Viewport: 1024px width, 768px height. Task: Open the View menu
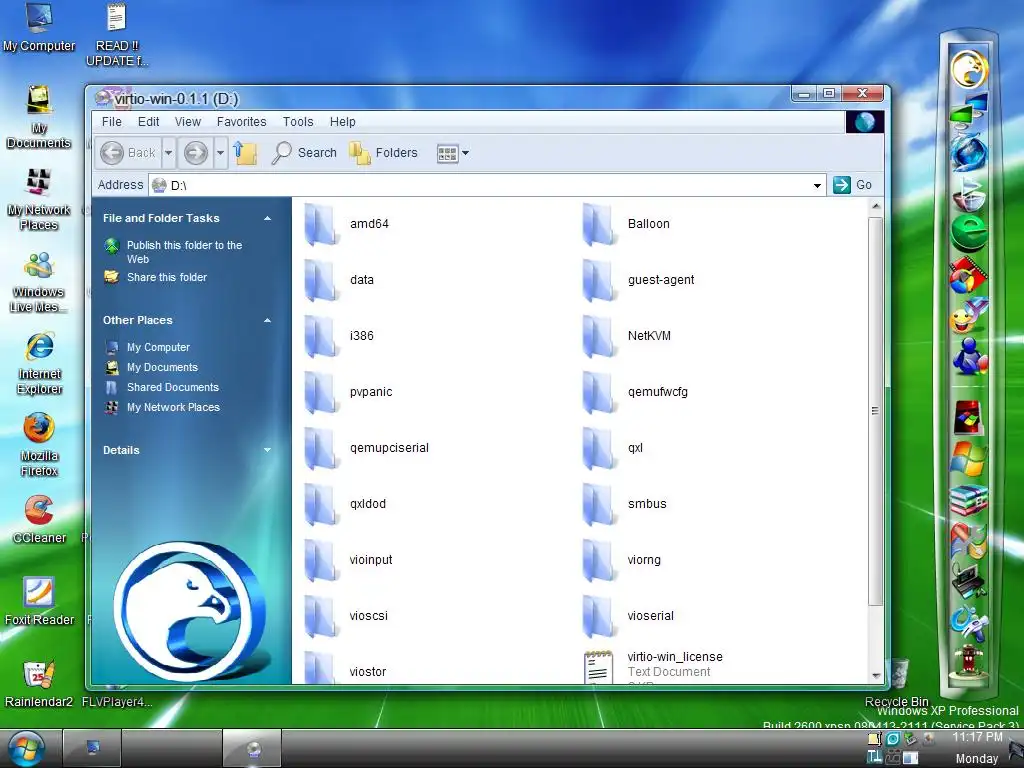coord(187,122)
